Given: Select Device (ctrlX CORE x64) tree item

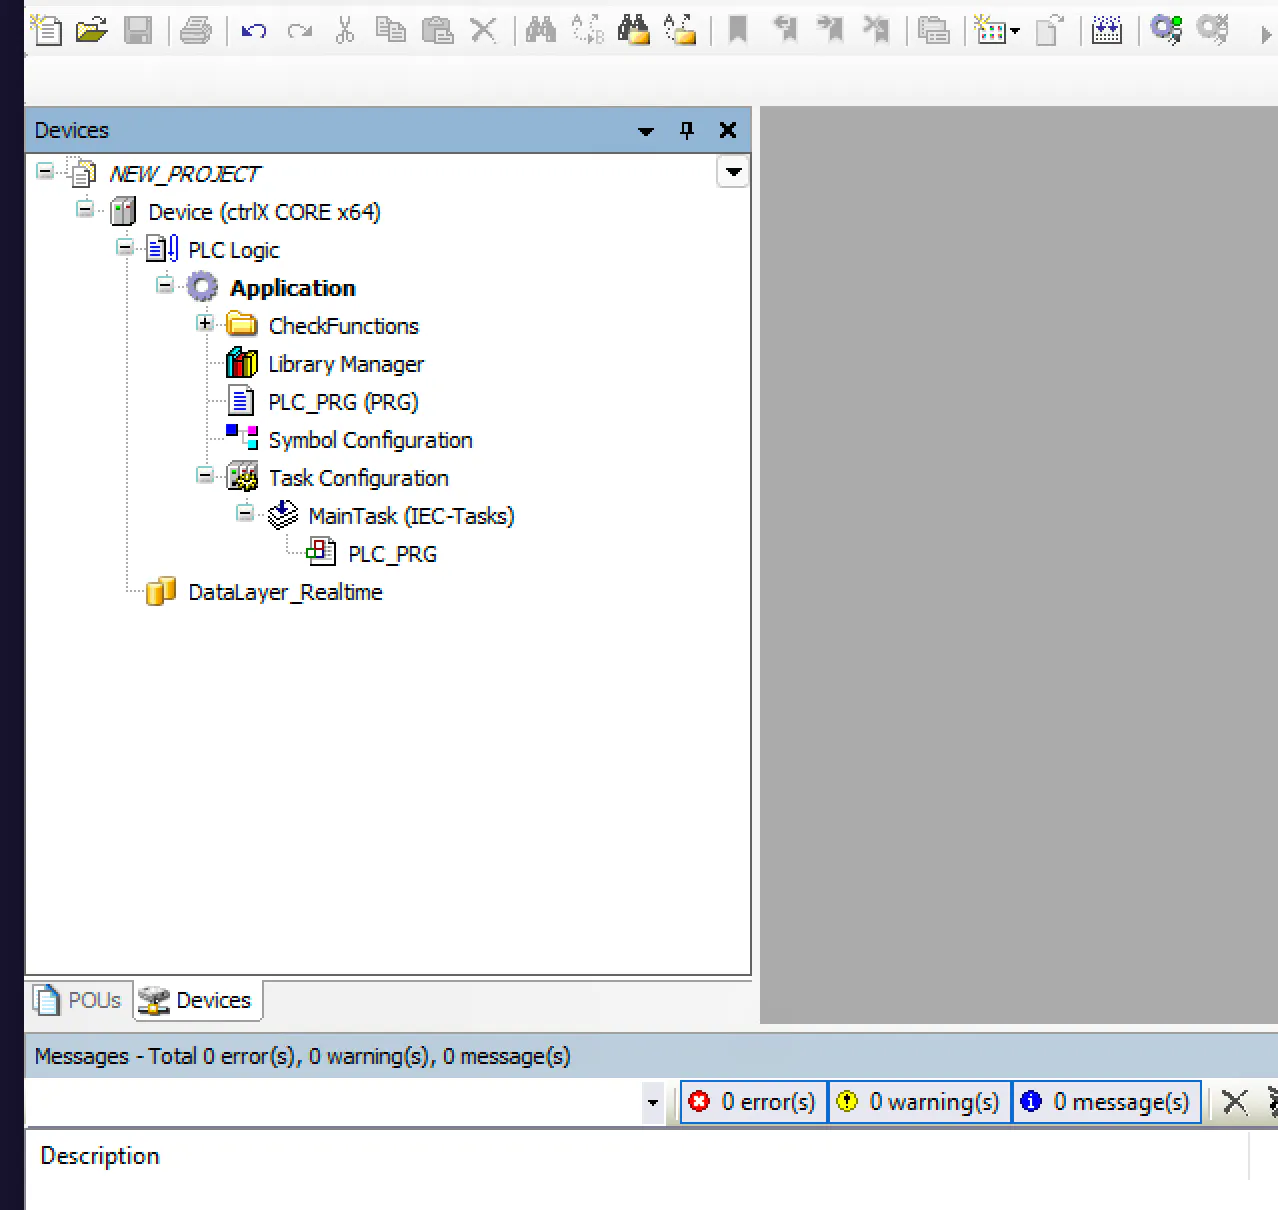Looking at the screenshot, I should coord(264,212).
